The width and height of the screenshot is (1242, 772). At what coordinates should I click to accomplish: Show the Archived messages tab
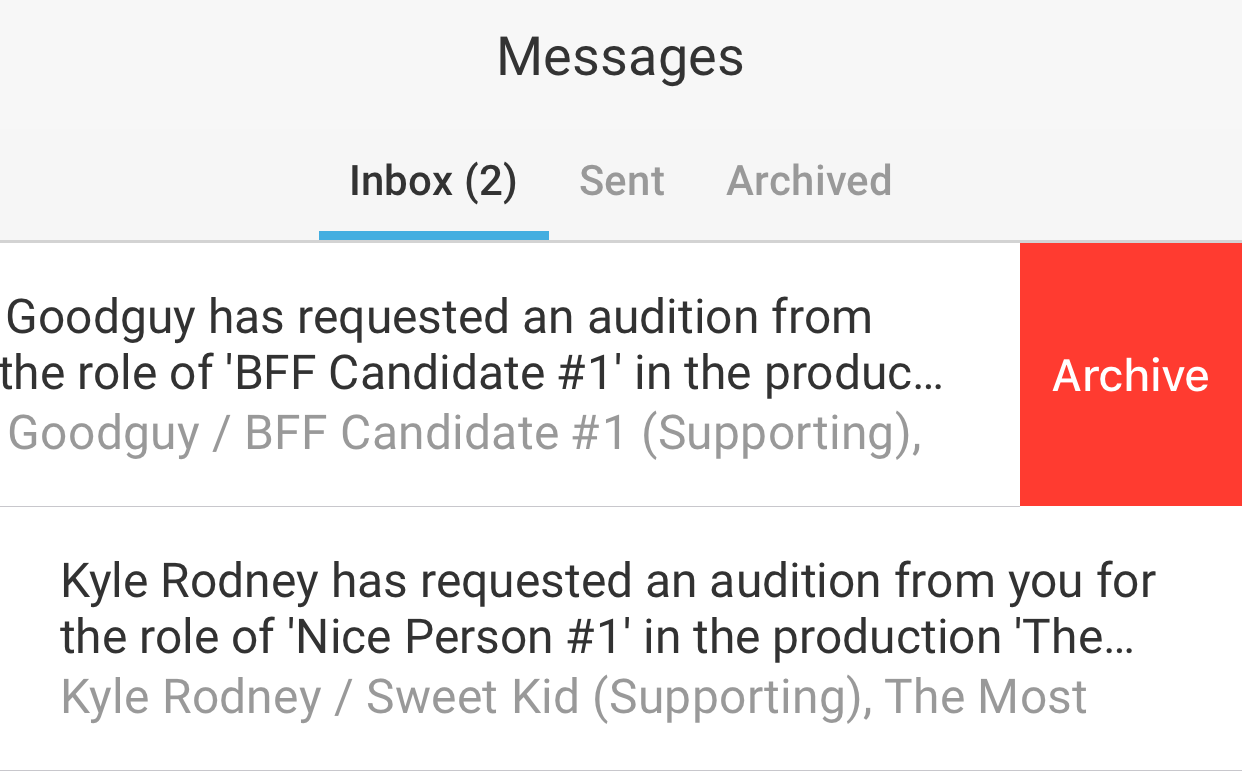(808, 182)
